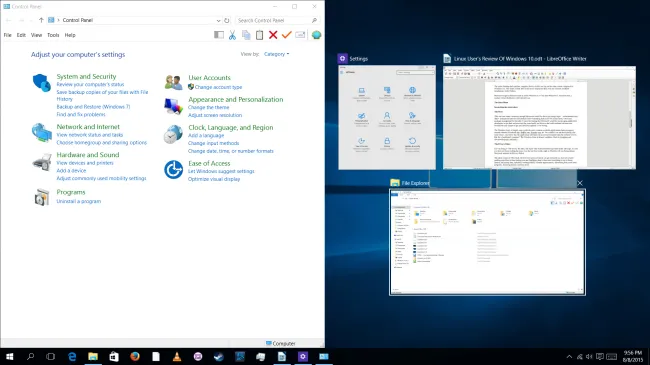Click the clock and date in taskbar
The height and width of the screenshot is (365, 650).
pos(633,356)
